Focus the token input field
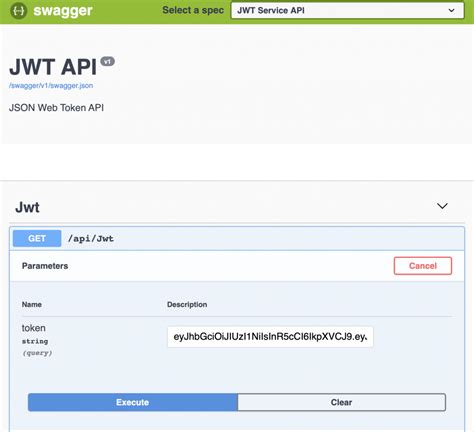This screenshot has width=474, height=432. pyautogui.click(x=270, y=337)
